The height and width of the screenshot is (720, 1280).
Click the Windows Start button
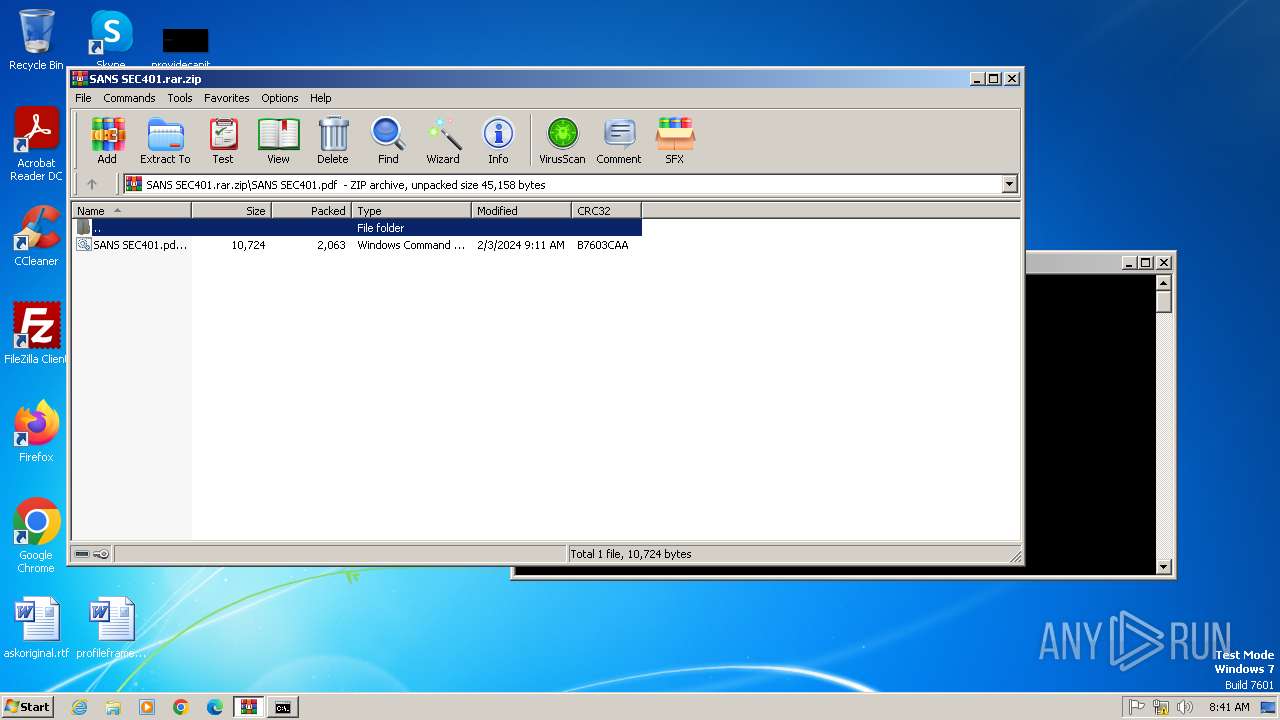27,706
